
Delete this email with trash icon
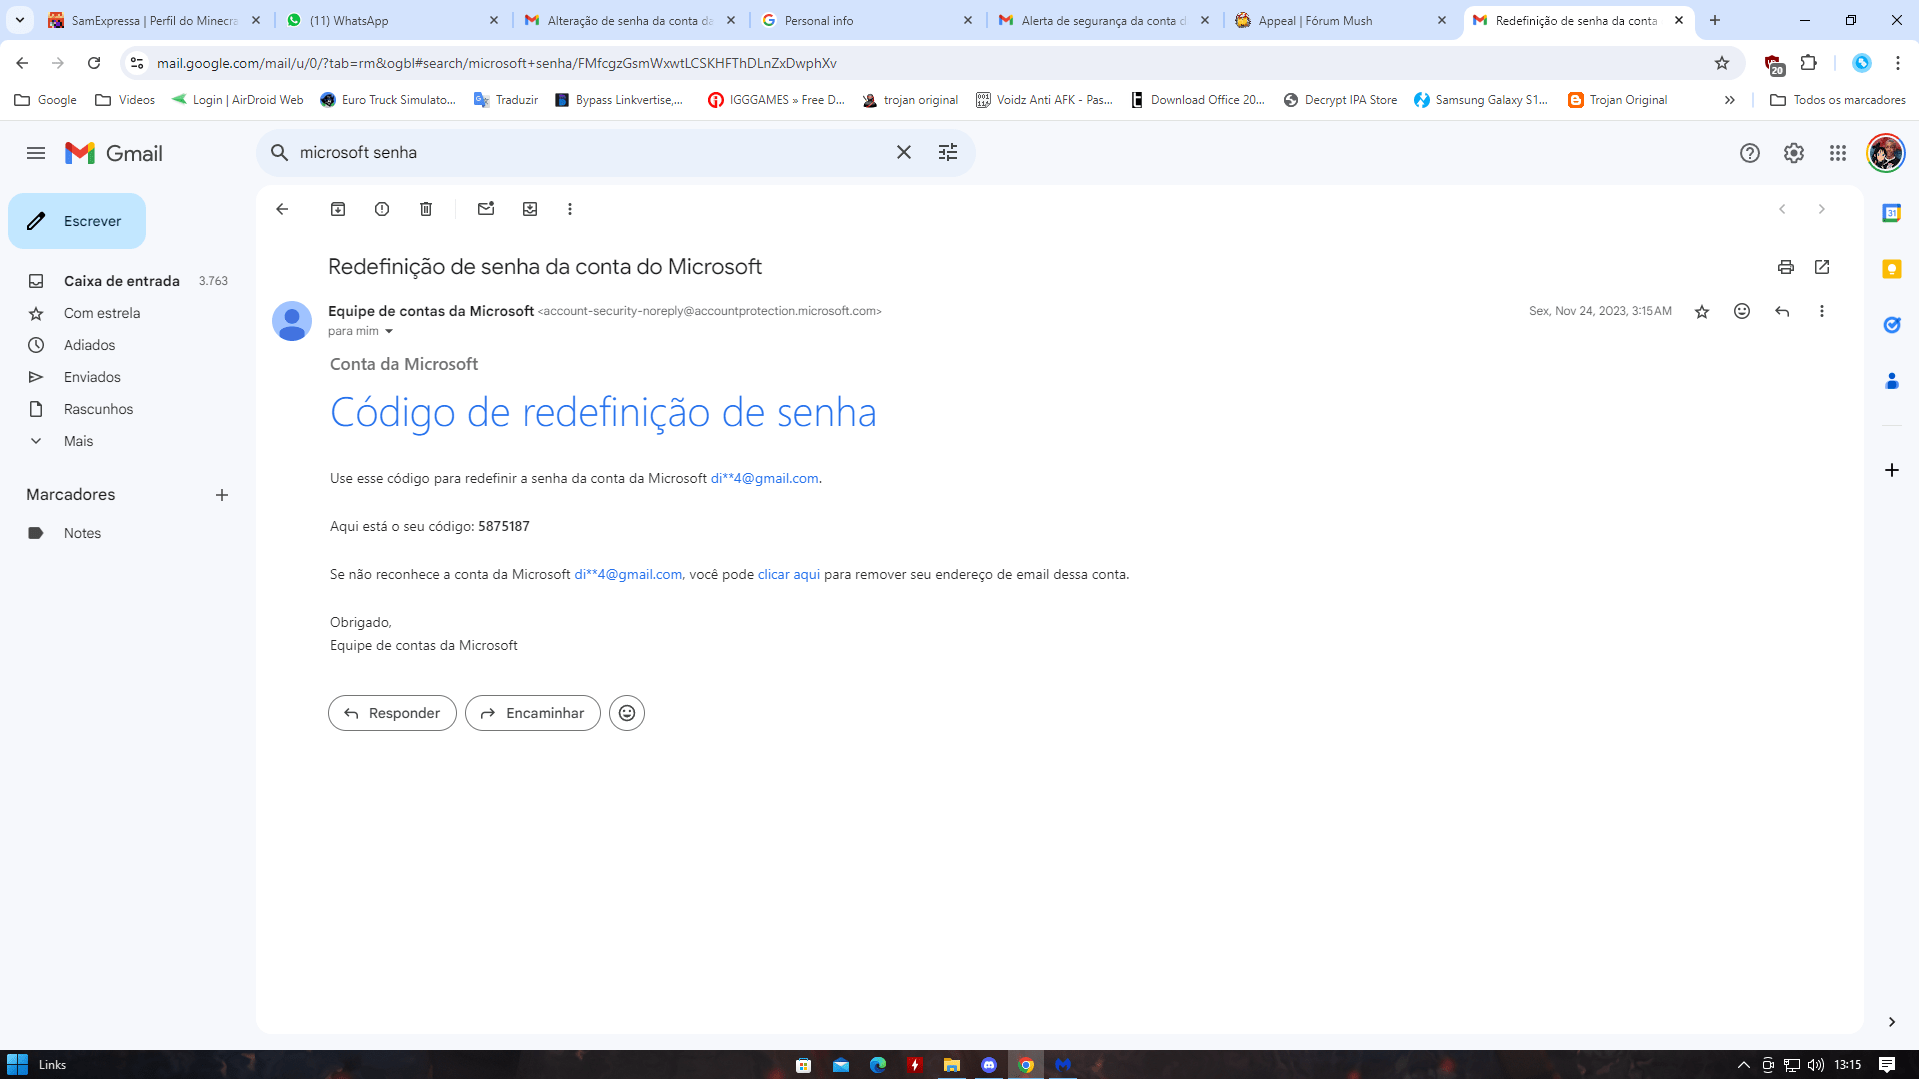pos(426,209)
